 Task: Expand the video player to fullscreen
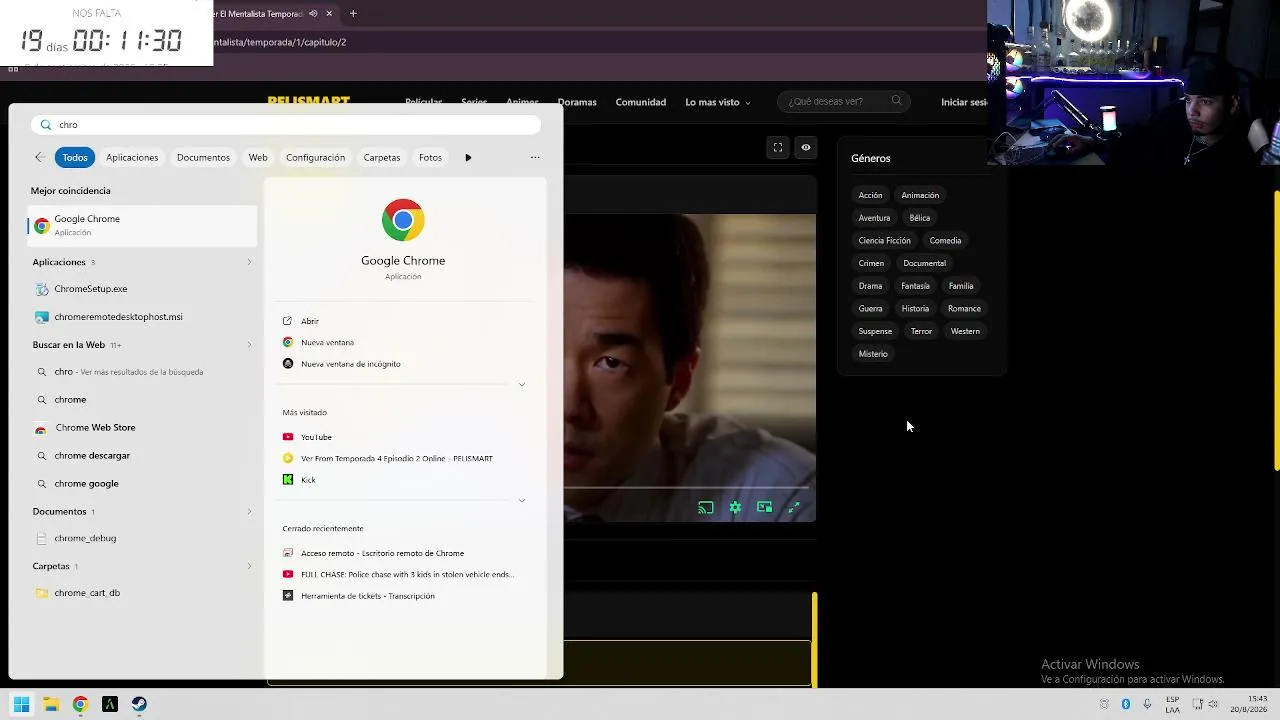tap(794, 507)
